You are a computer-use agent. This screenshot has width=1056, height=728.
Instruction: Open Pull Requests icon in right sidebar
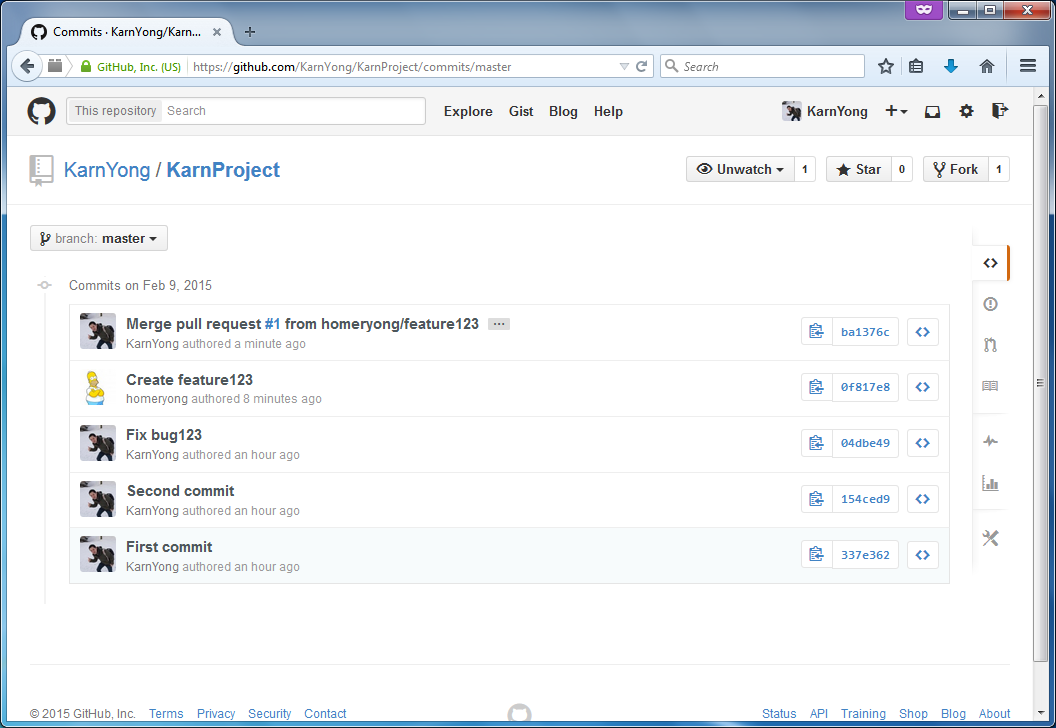point(990,345)
